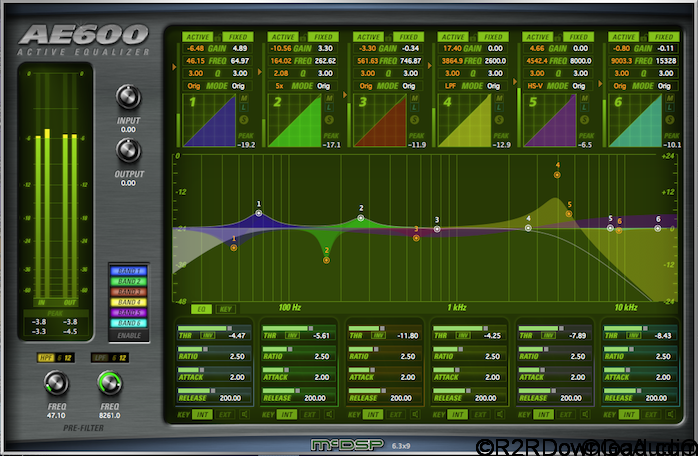Viewport: 698px width, 456px height.
Task: Click the LPF 6 slope button
Action: pyautogui.click(x=113, y=358)
